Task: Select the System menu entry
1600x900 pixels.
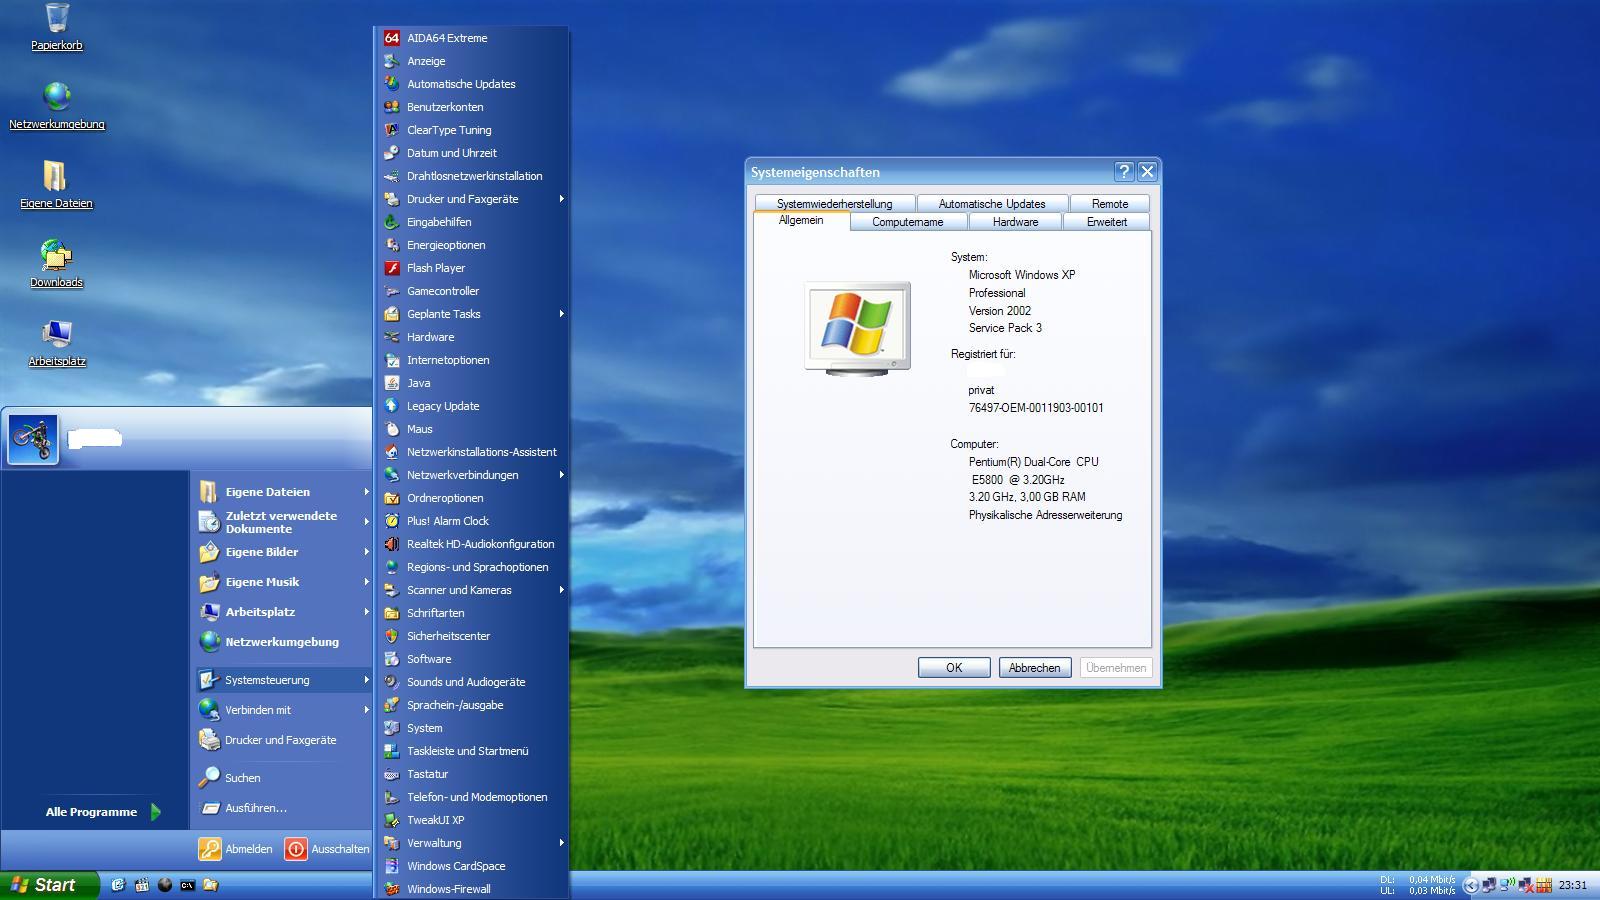Action: click(x=472, y=728)
